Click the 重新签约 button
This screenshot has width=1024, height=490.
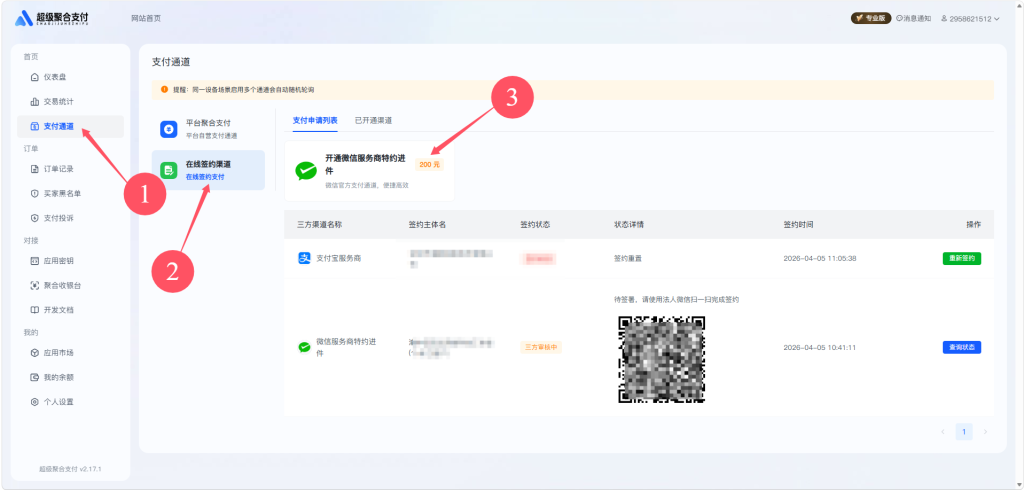coord(961,258)
